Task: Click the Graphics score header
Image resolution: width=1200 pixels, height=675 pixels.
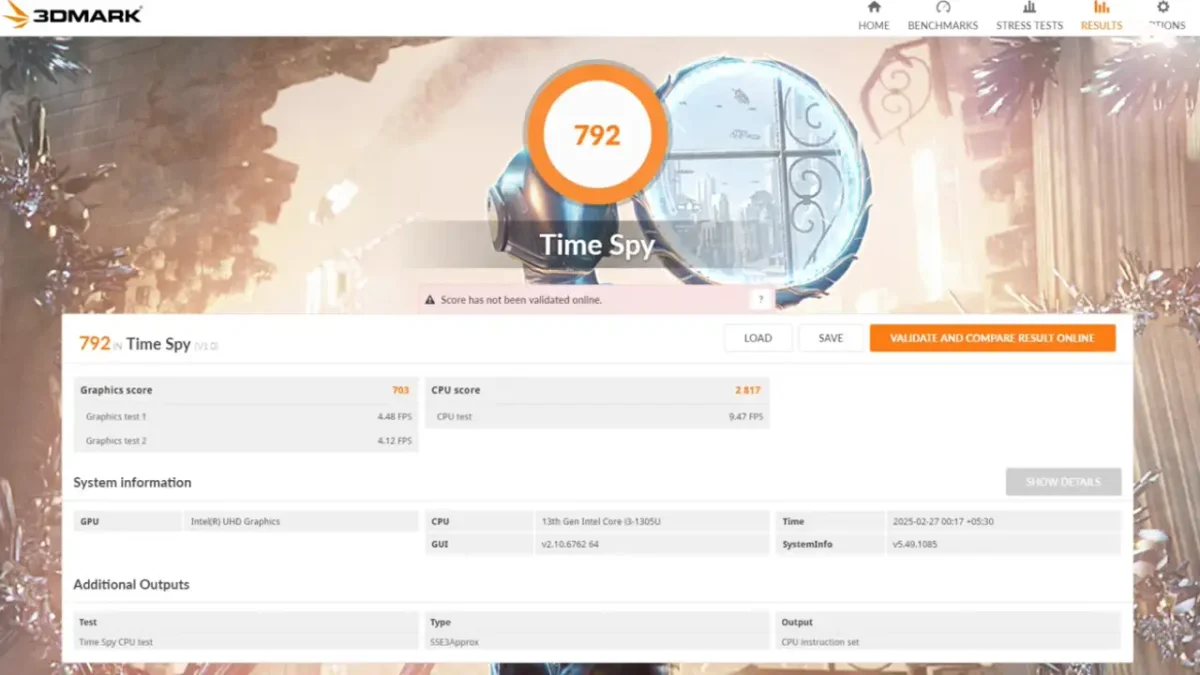Action: 117,390
